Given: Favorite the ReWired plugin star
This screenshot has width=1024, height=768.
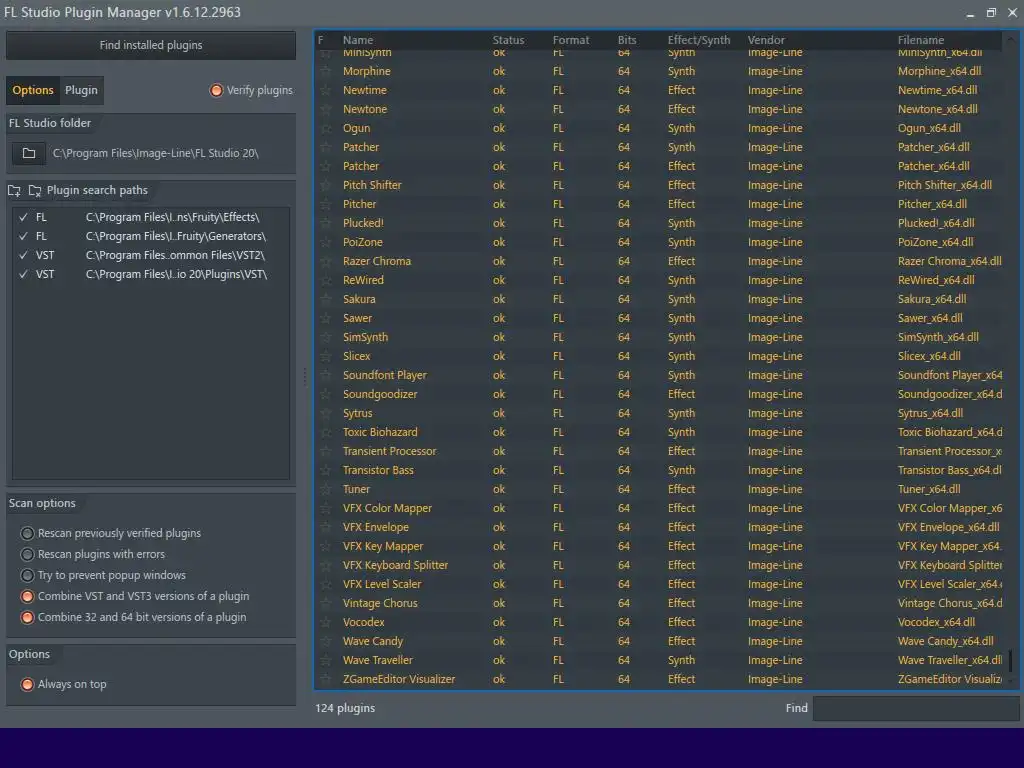Looking at the screenshot, I should pyautogui.click(x=325, y=280).
